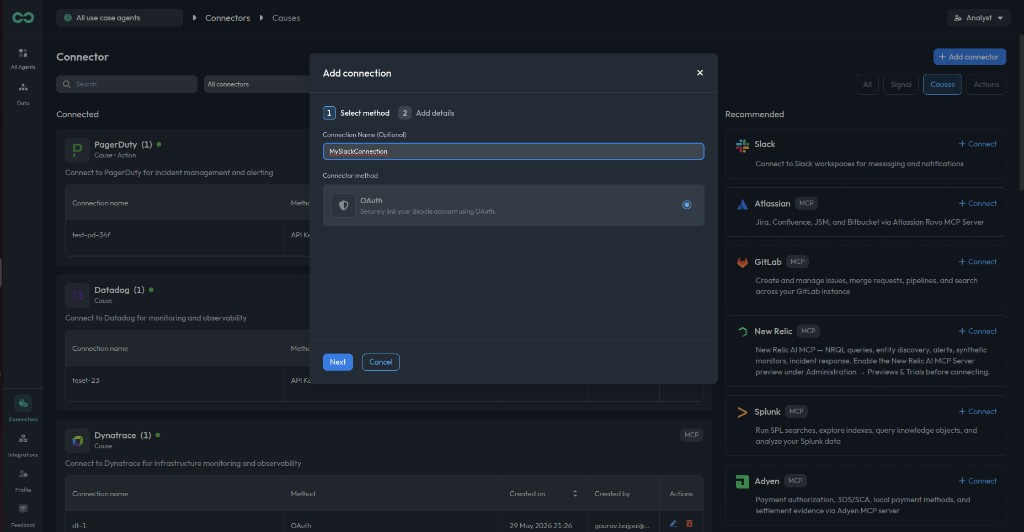
Task: Click the app logo in top-left corner
Action: point(23,18)
